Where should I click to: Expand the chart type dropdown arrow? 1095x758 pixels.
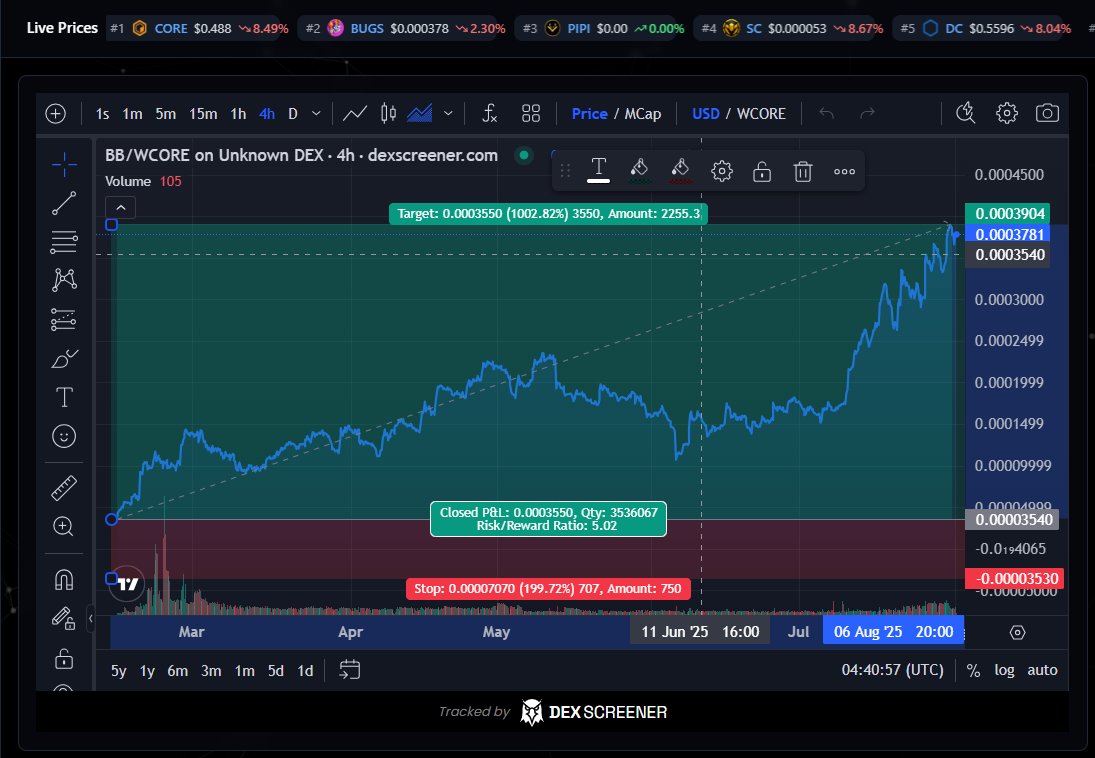448,113
